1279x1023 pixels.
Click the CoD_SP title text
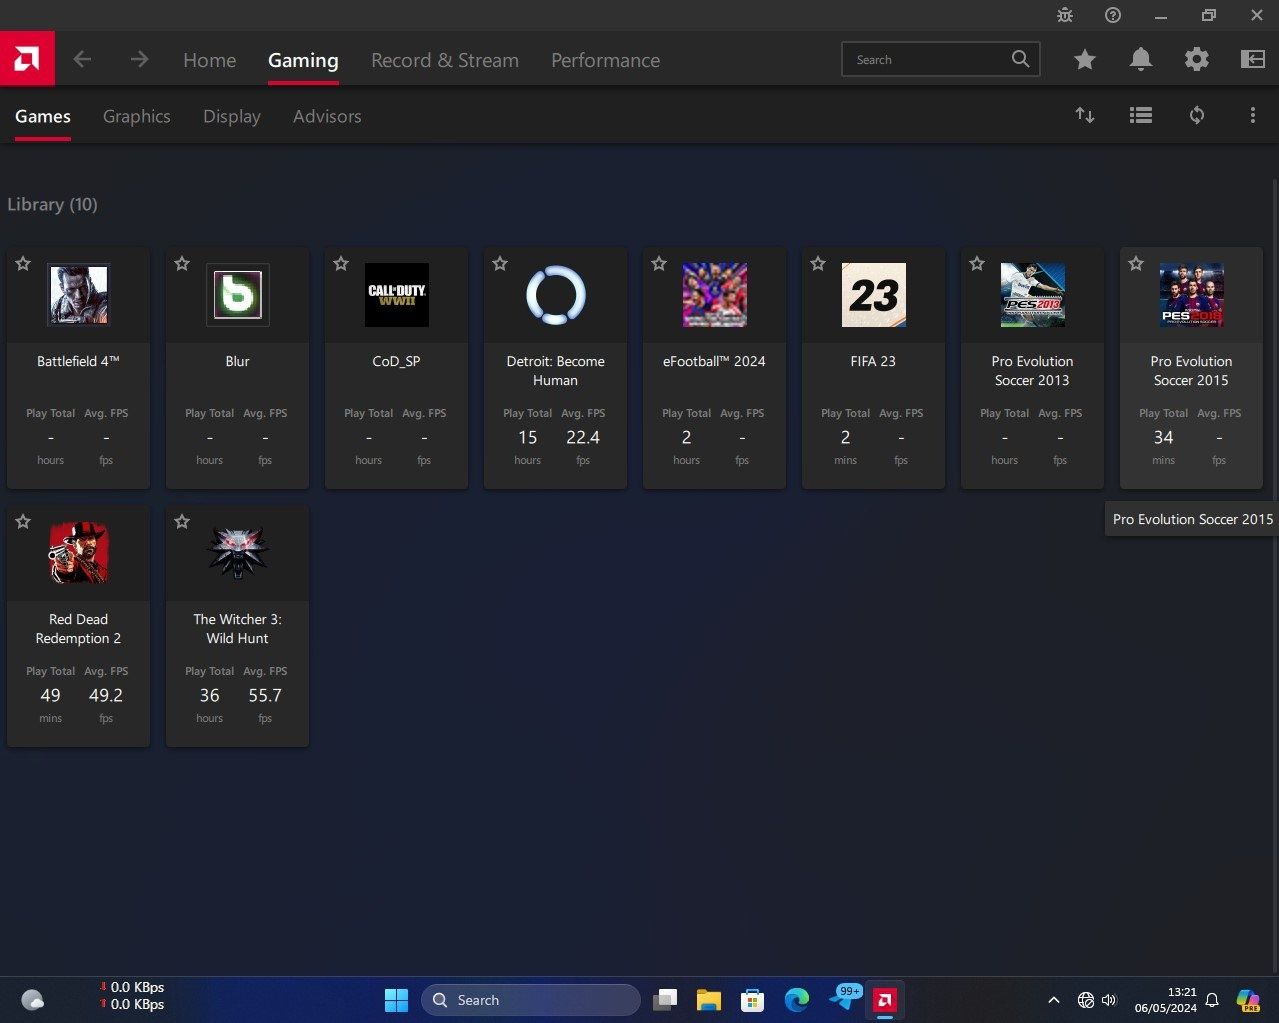click(x=396, y=361)
